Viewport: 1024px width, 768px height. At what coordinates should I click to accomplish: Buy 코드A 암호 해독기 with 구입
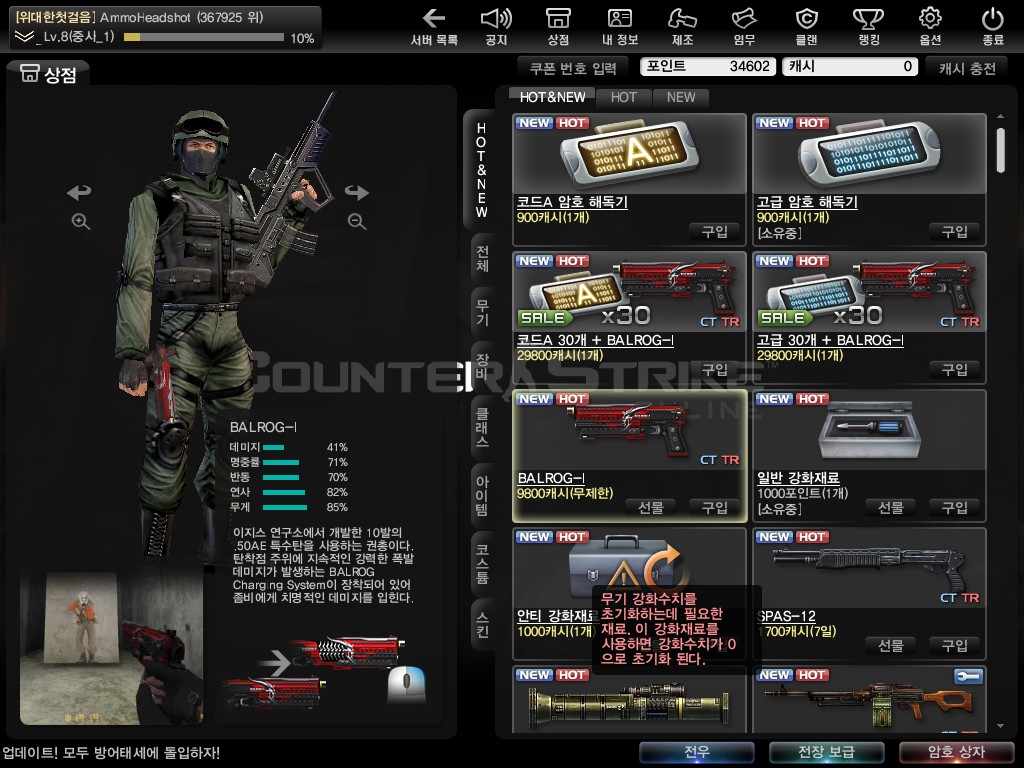click(x=714, y=231)
